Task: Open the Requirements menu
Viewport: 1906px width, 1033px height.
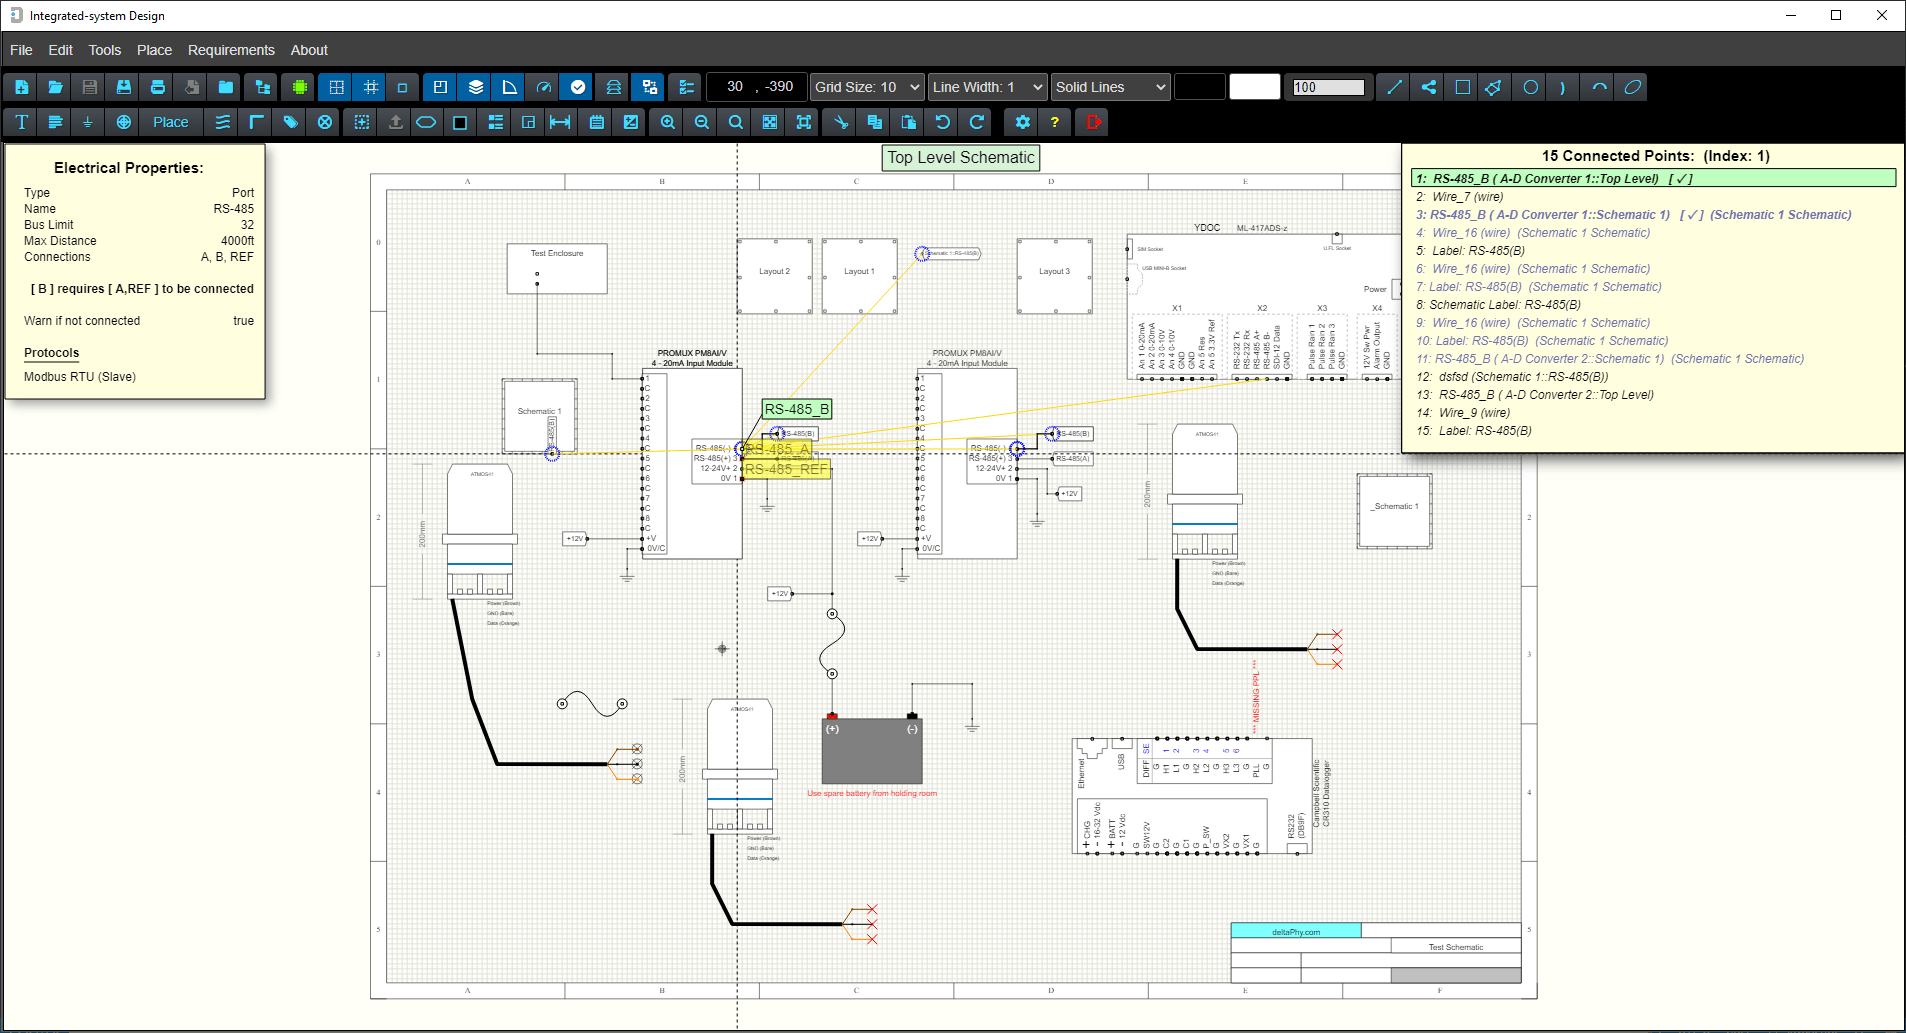Action: [231, 50]
